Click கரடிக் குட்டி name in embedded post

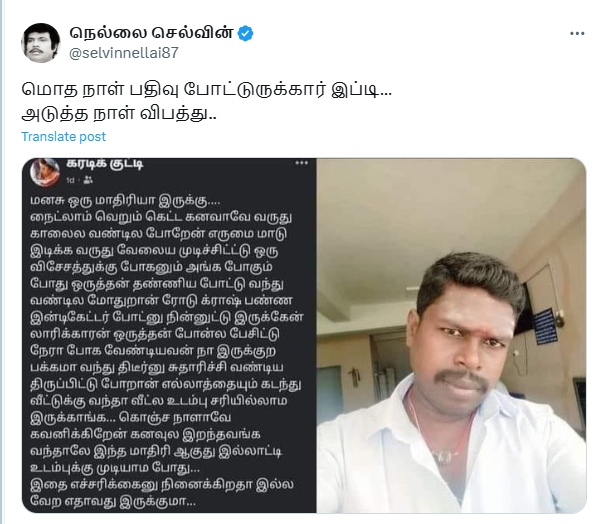pos(105,163)
